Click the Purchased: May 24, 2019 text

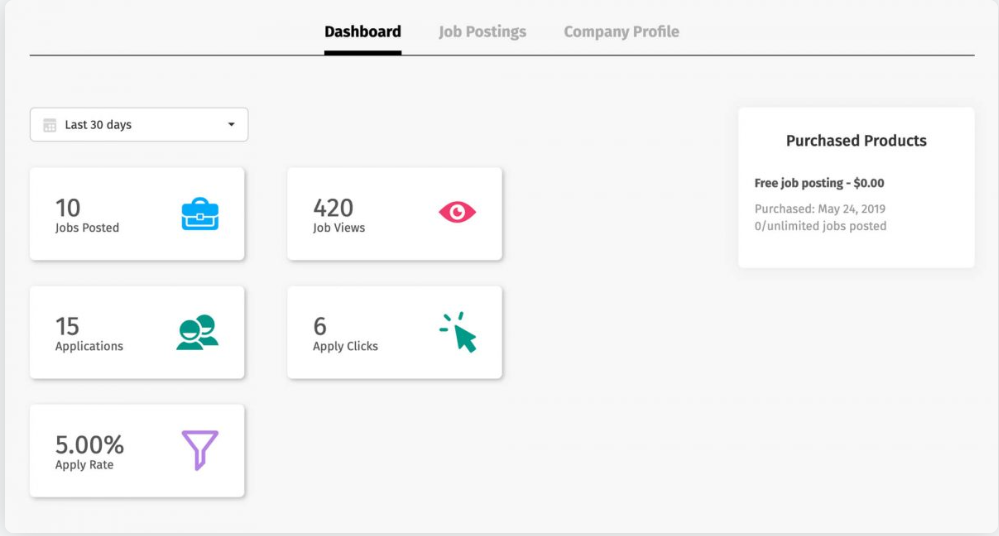click(x=819, y=209)
